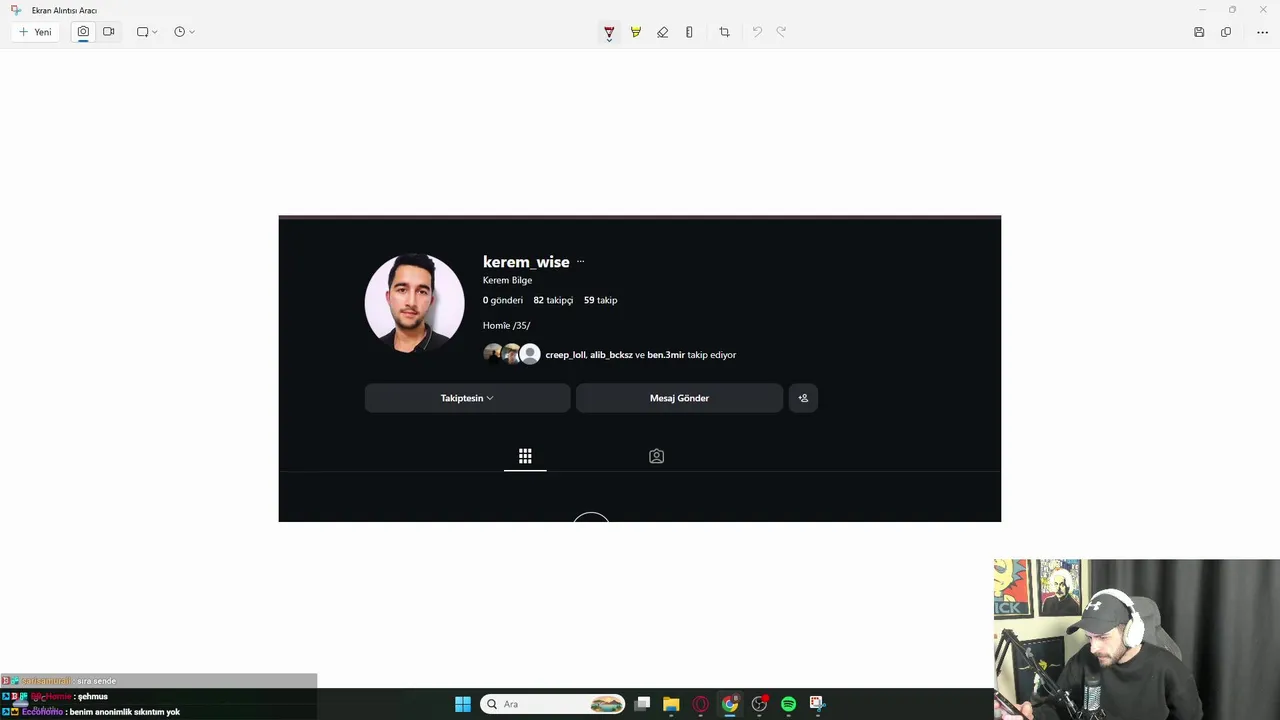Viewport: 1280px width, 720px height.
Task: Expand the Takiptesin following dropdown
Action: click(x=467, y=398)
